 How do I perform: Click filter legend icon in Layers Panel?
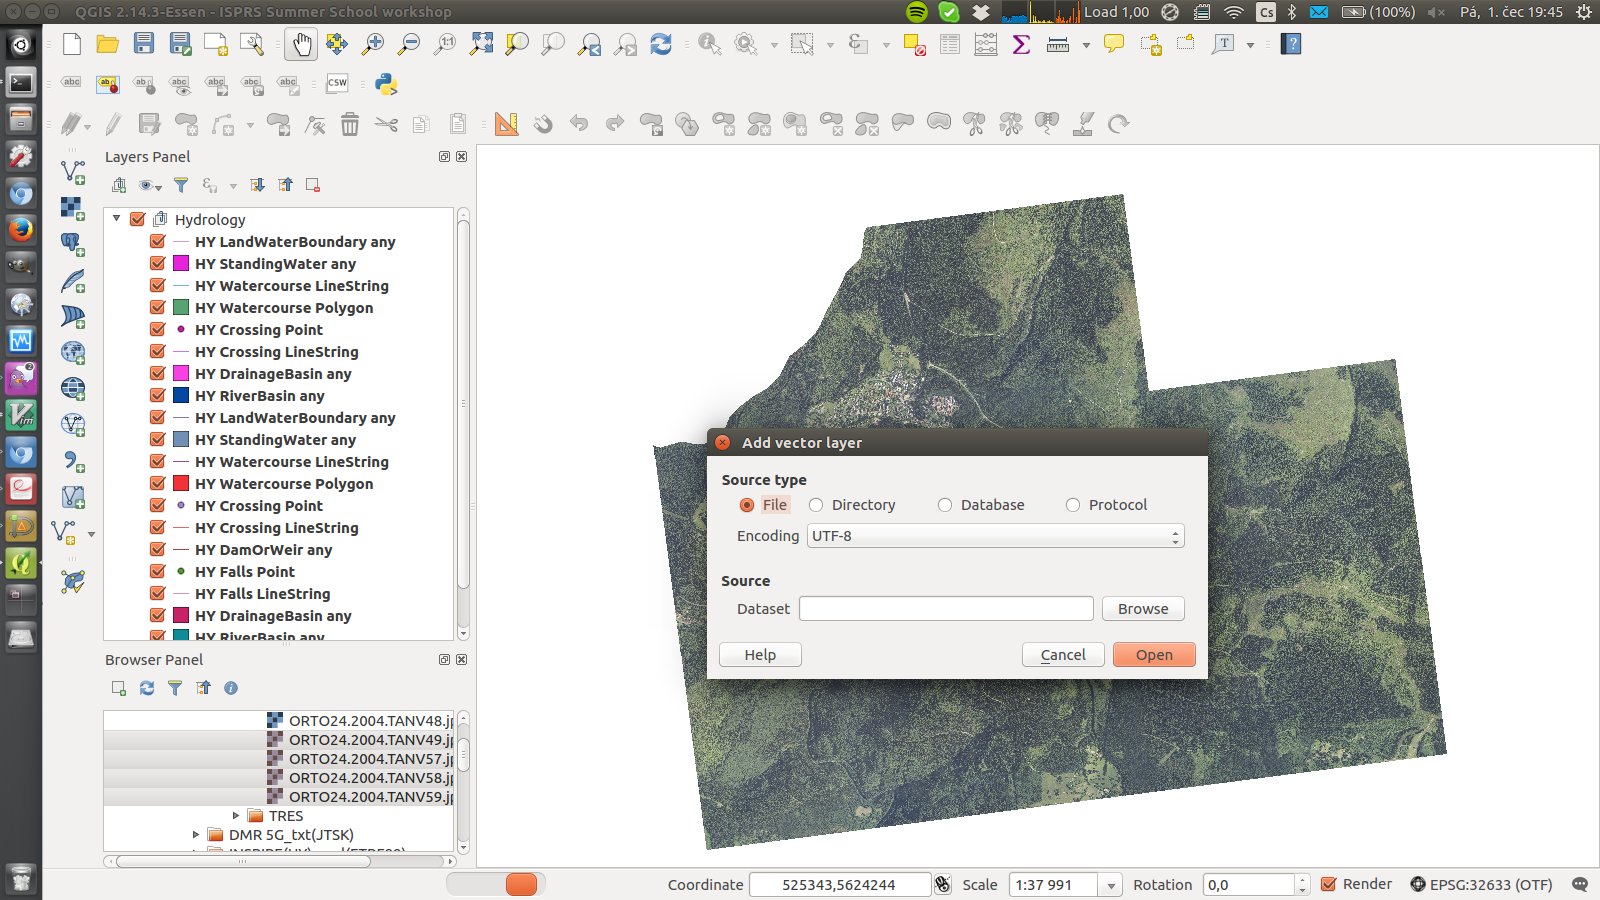(181, 185)
